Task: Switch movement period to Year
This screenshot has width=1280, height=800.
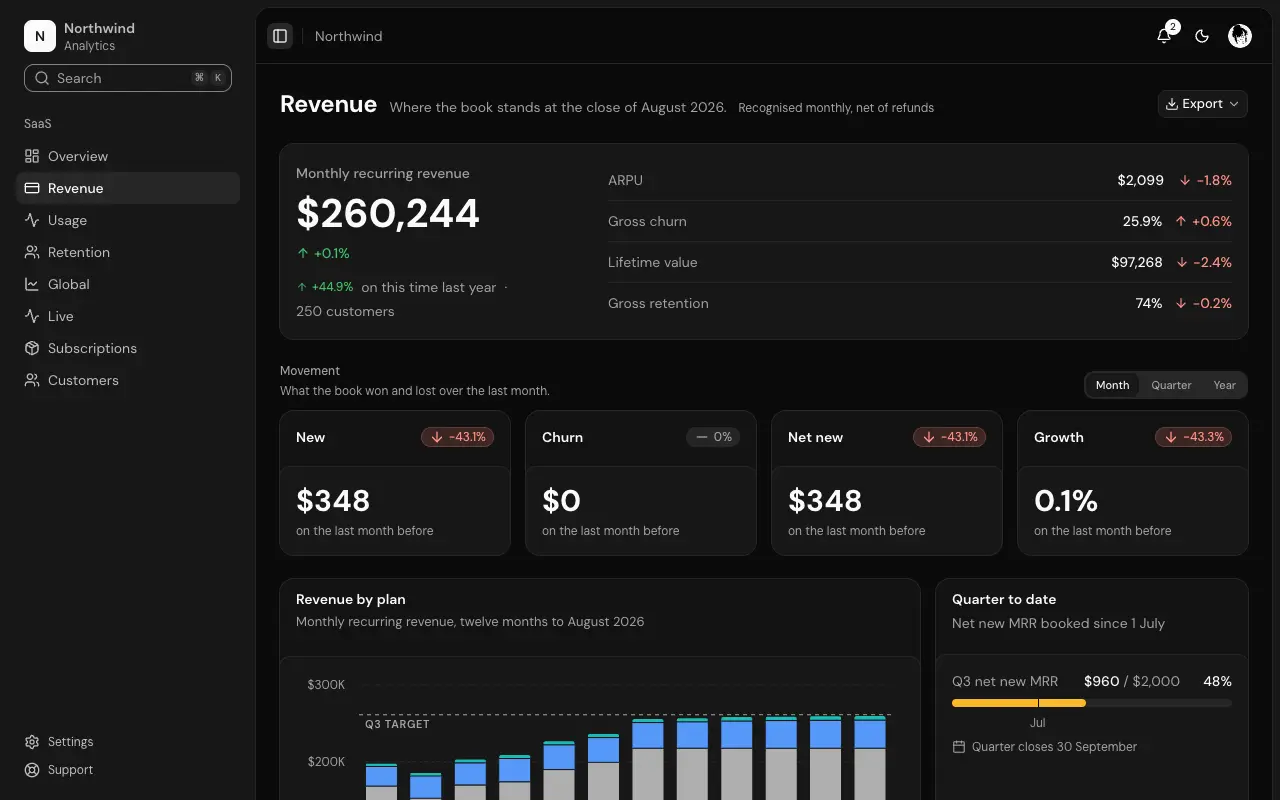Action: (x=1224, y=385)
